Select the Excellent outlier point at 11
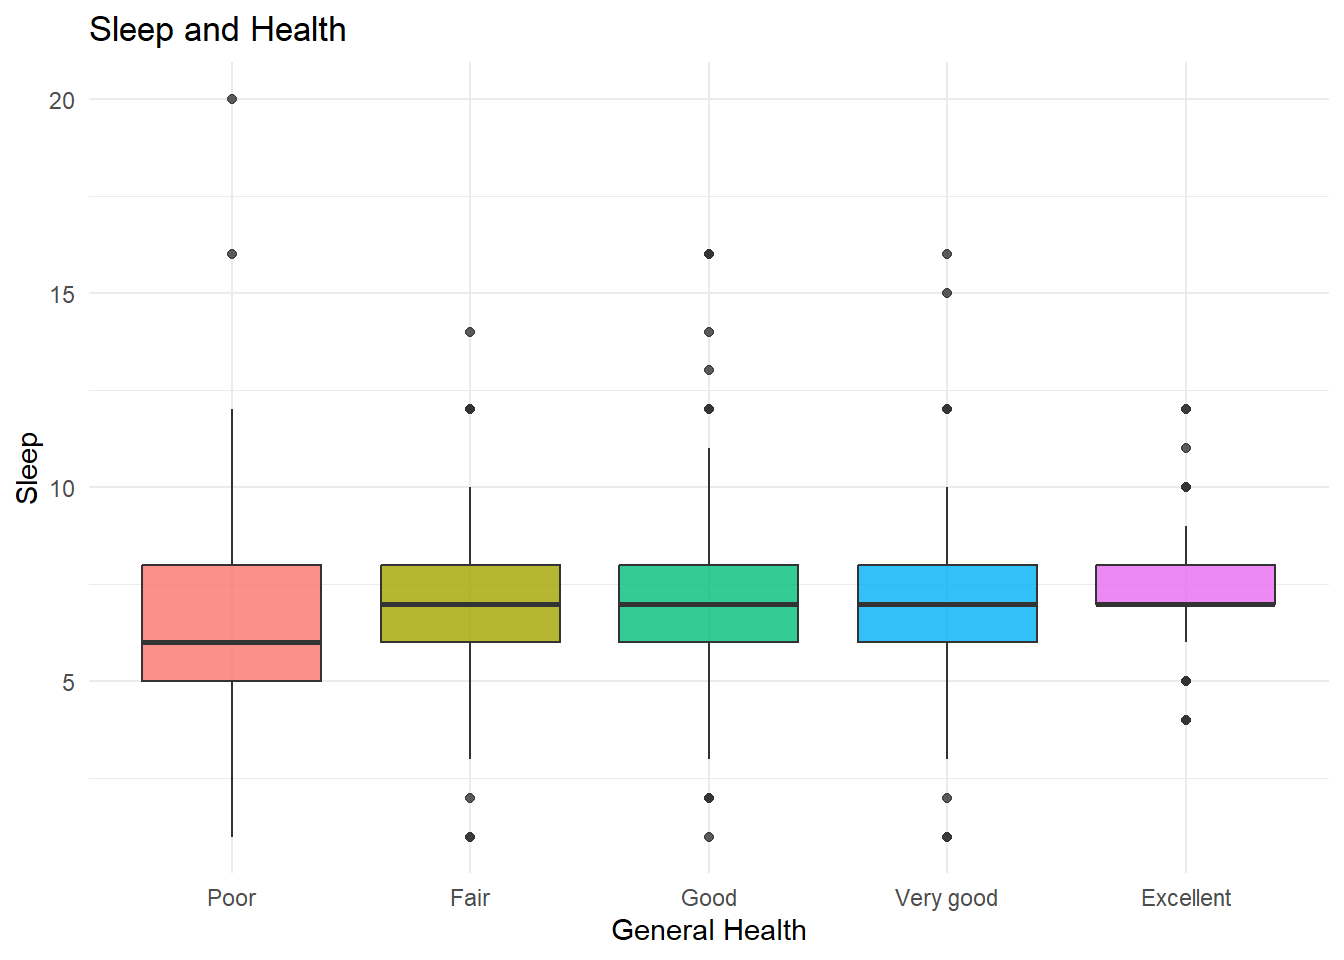The height and width of the screenshot is (960, 1344). coord(1186,448)
